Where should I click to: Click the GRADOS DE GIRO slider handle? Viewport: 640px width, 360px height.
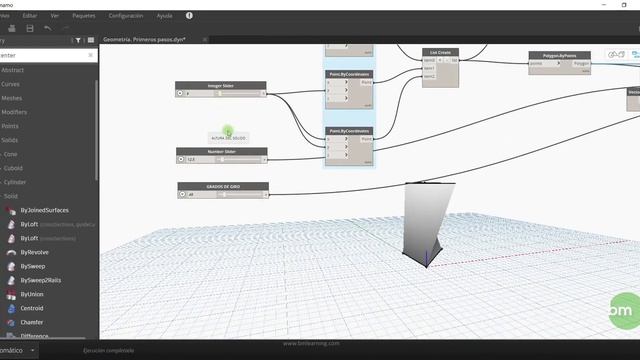tap(224, 195)
